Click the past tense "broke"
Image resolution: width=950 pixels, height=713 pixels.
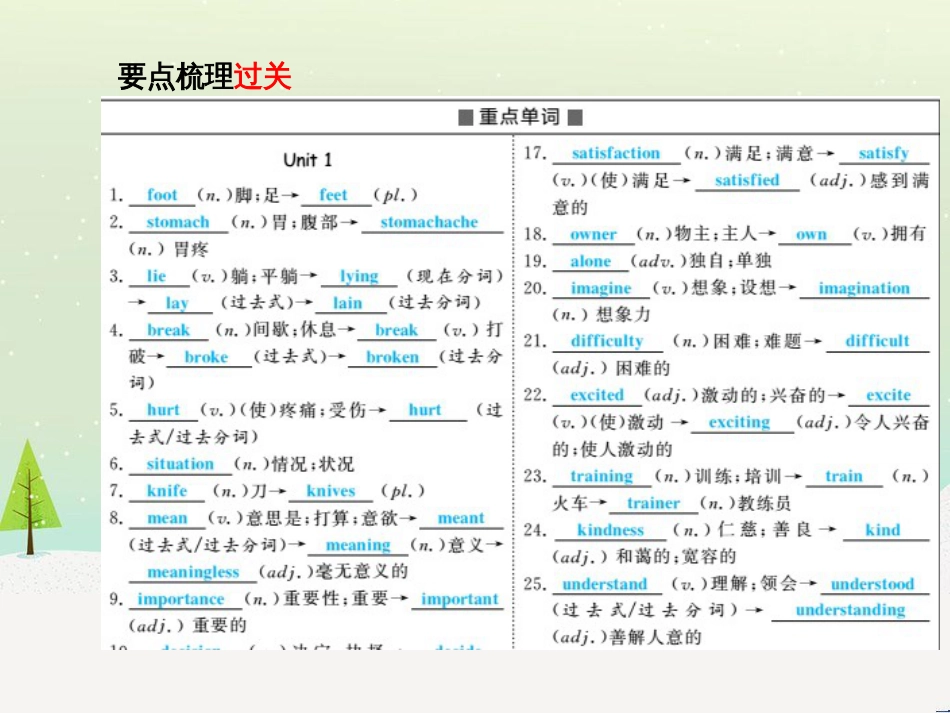tap(208, 357)
